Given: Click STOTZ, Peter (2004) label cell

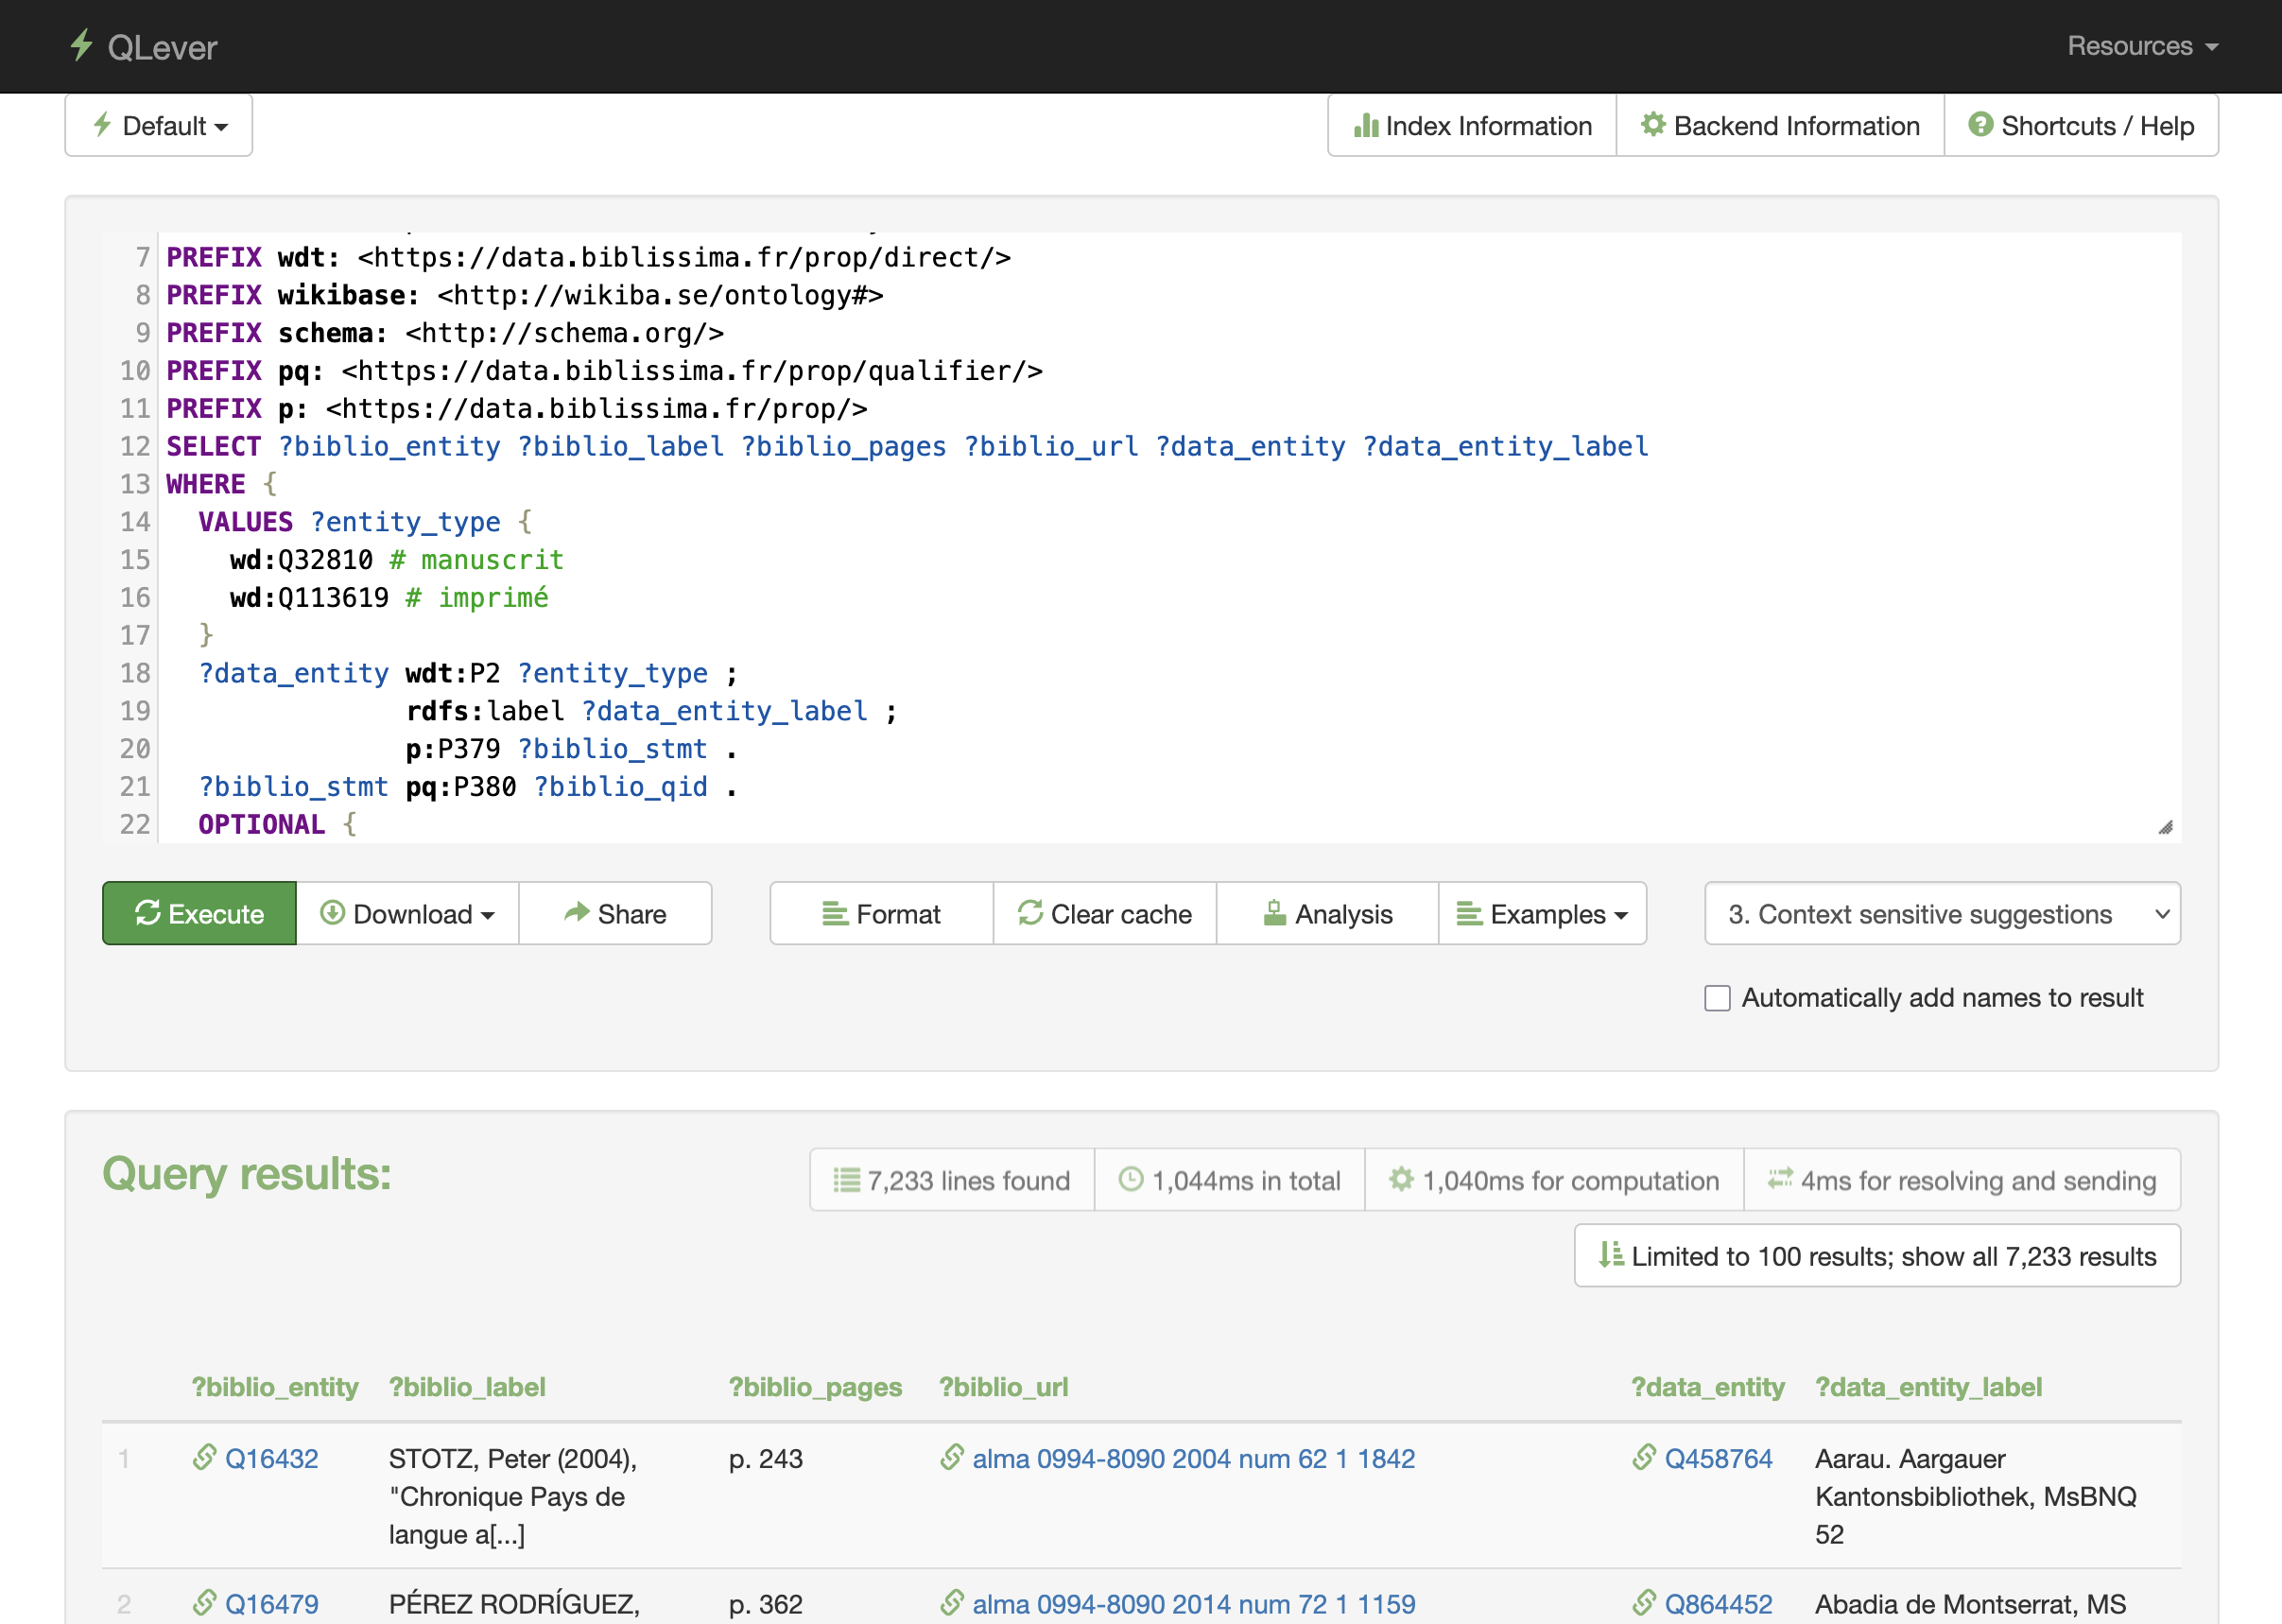Looking at the screenshot, I should (512, 1496).
